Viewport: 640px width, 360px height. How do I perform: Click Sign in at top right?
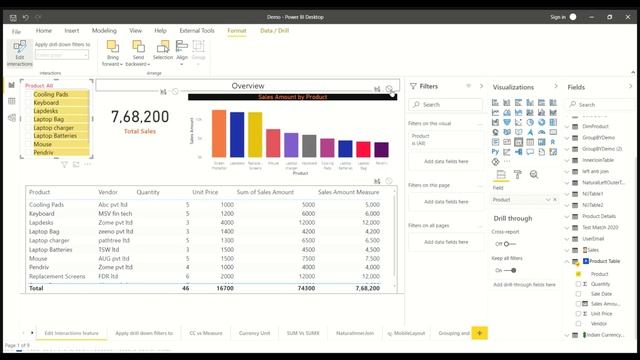(x=558, y=17)
